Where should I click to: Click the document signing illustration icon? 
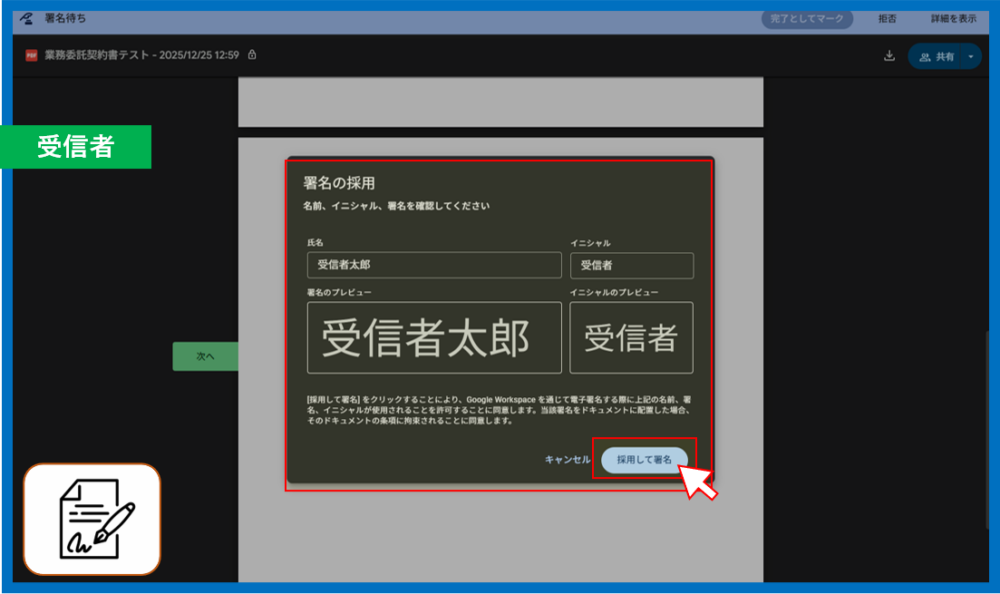[x=92, y=519]
